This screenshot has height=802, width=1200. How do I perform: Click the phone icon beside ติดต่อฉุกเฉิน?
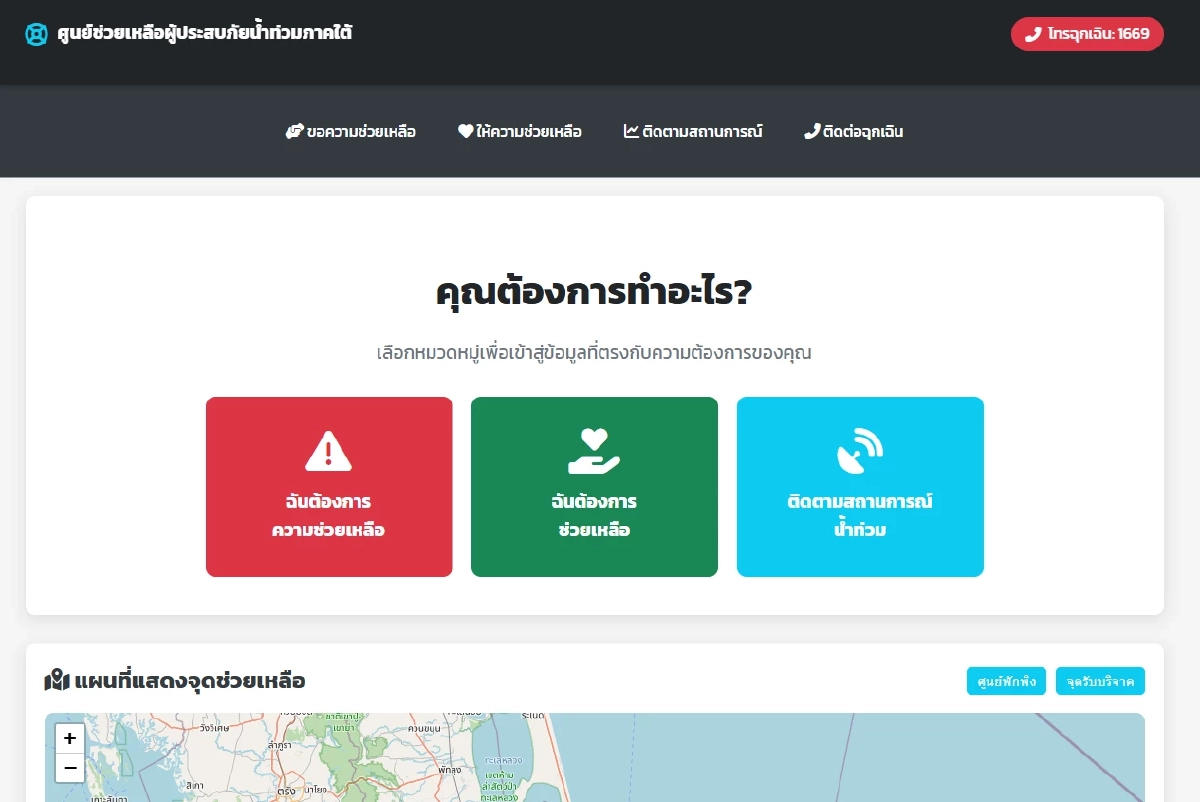click(x=811, y=130)
